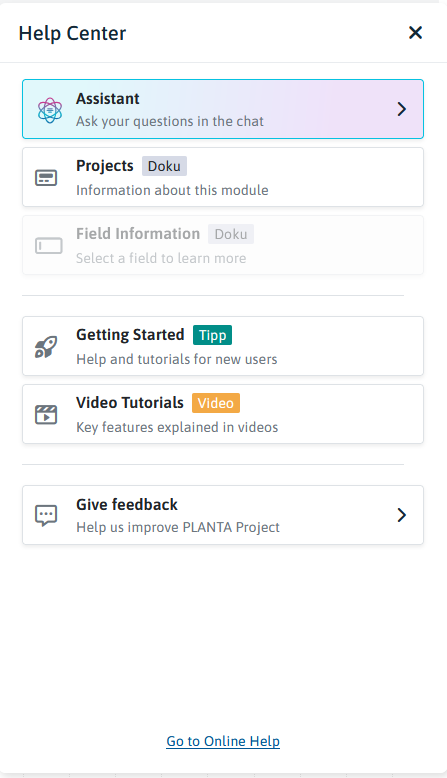Expand the Assistant chat via its chevron
The width and height of the screenshot is (447, 778).
click(402, 109)
